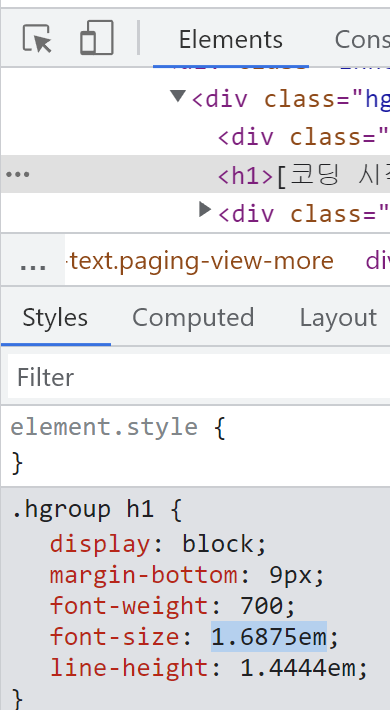Edit the line-height property name
This screenshot has width=390, height=710.
point(129,668)
